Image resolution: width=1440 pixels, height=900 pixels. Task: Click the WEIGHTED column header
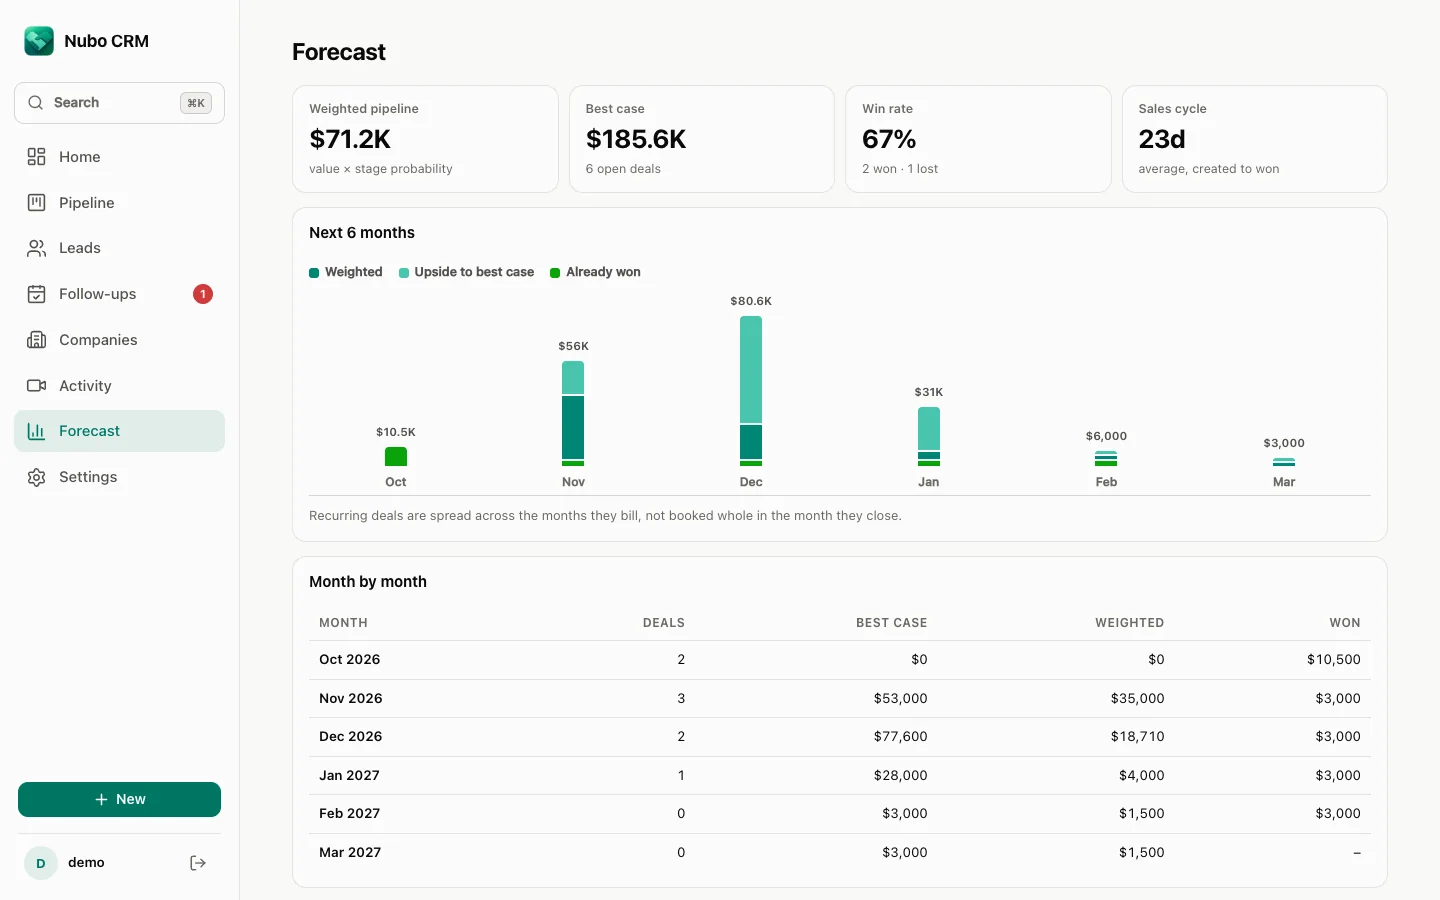1130,623
